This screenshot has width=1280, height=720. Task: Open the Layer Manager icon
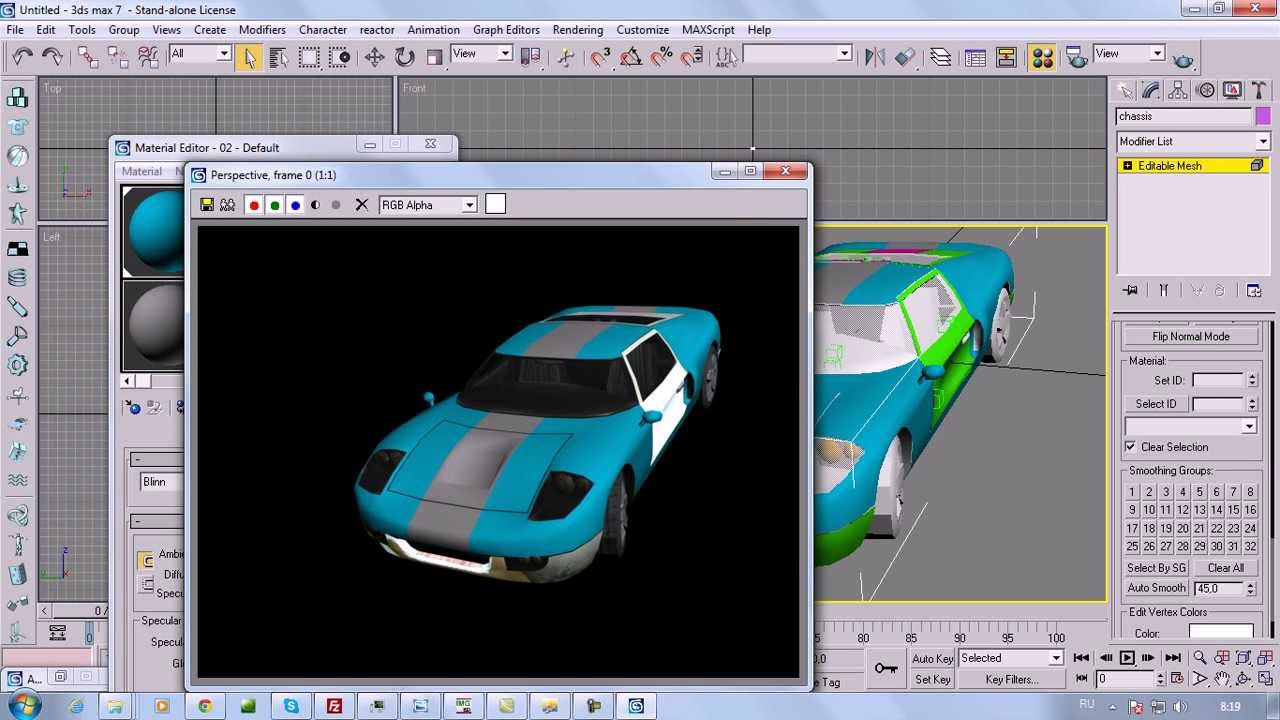(940, 57)
